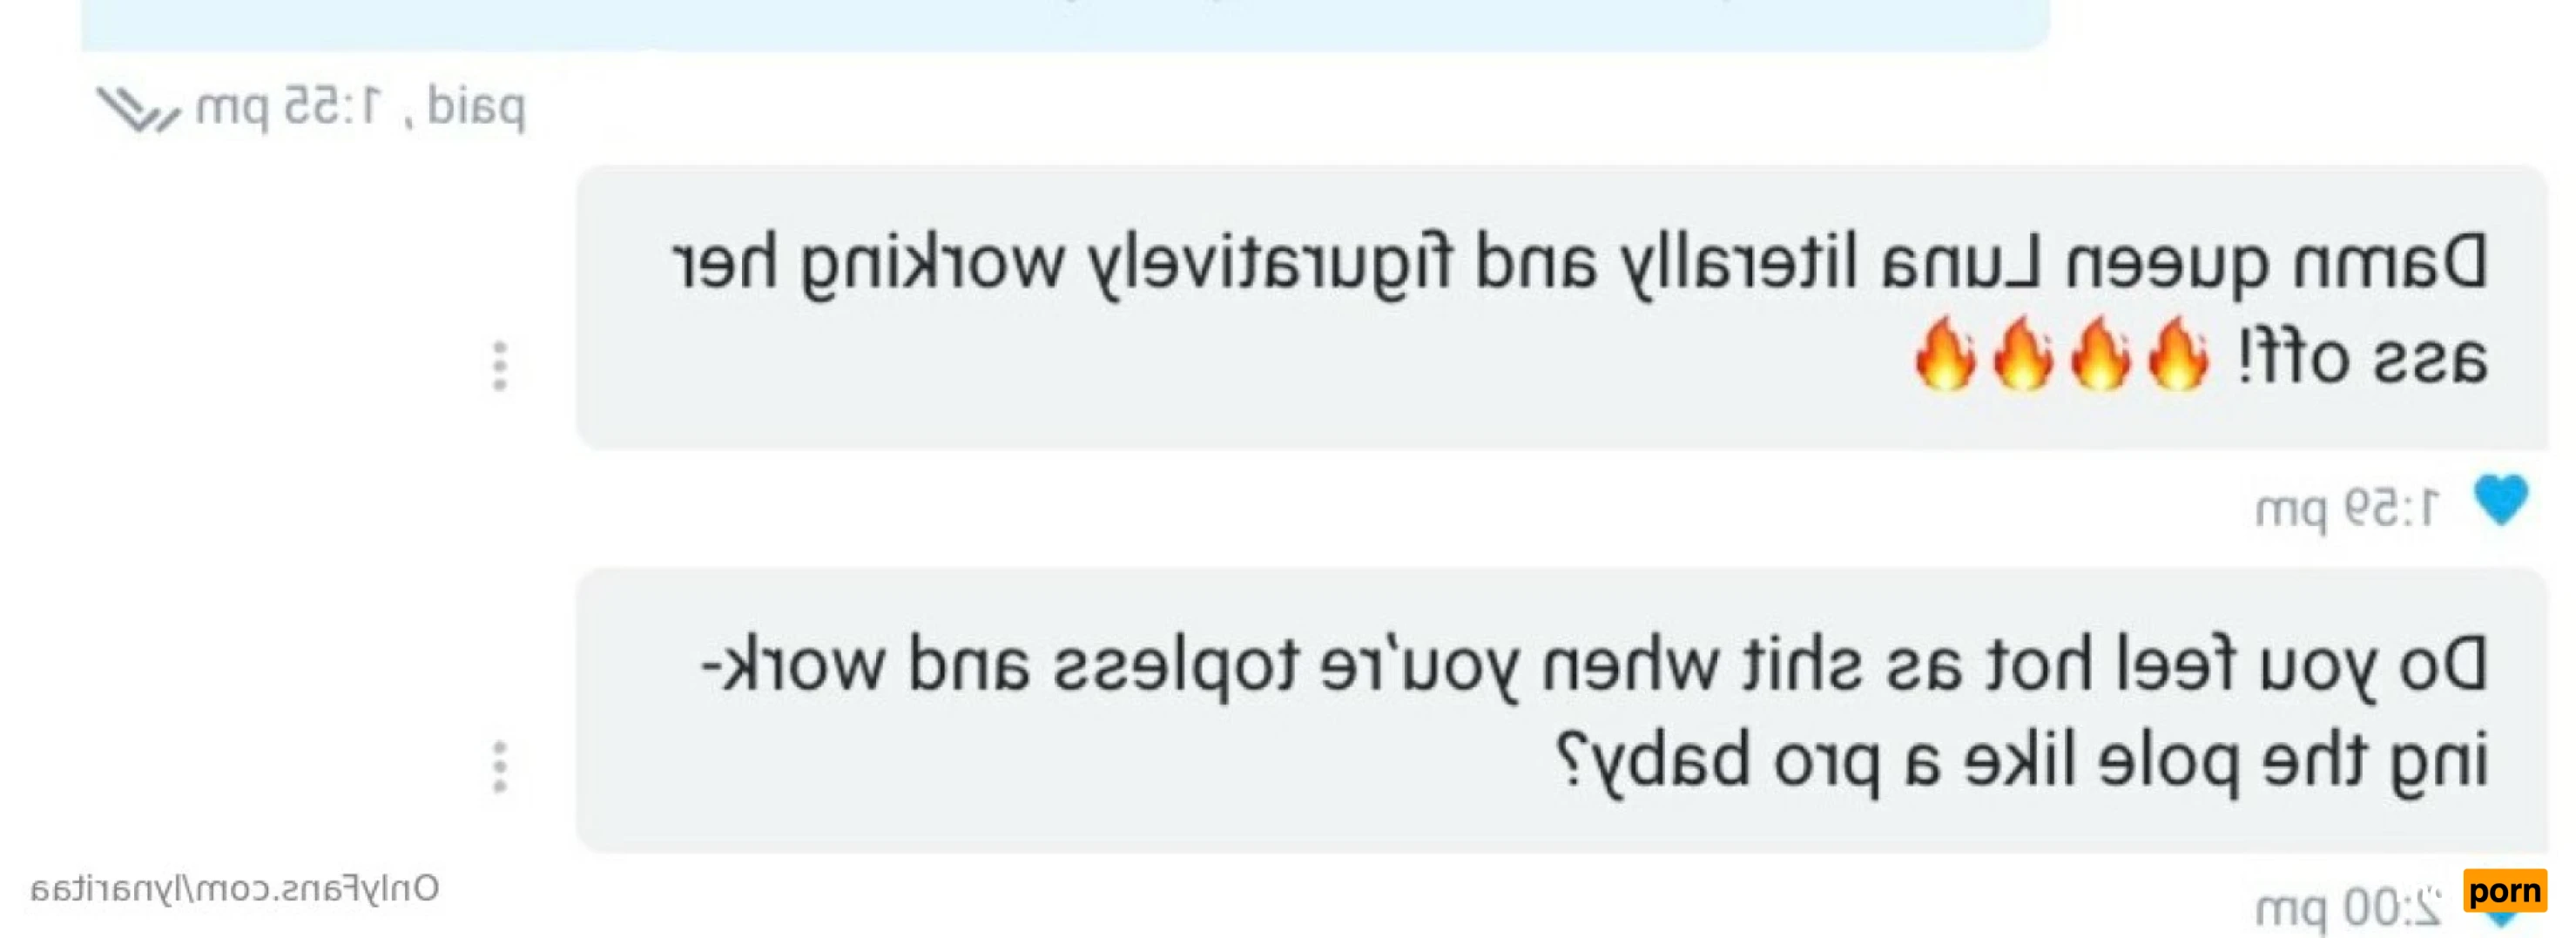Open three-dot menu beside the pole question message
2576x938 pixels.
click(500, 767)
